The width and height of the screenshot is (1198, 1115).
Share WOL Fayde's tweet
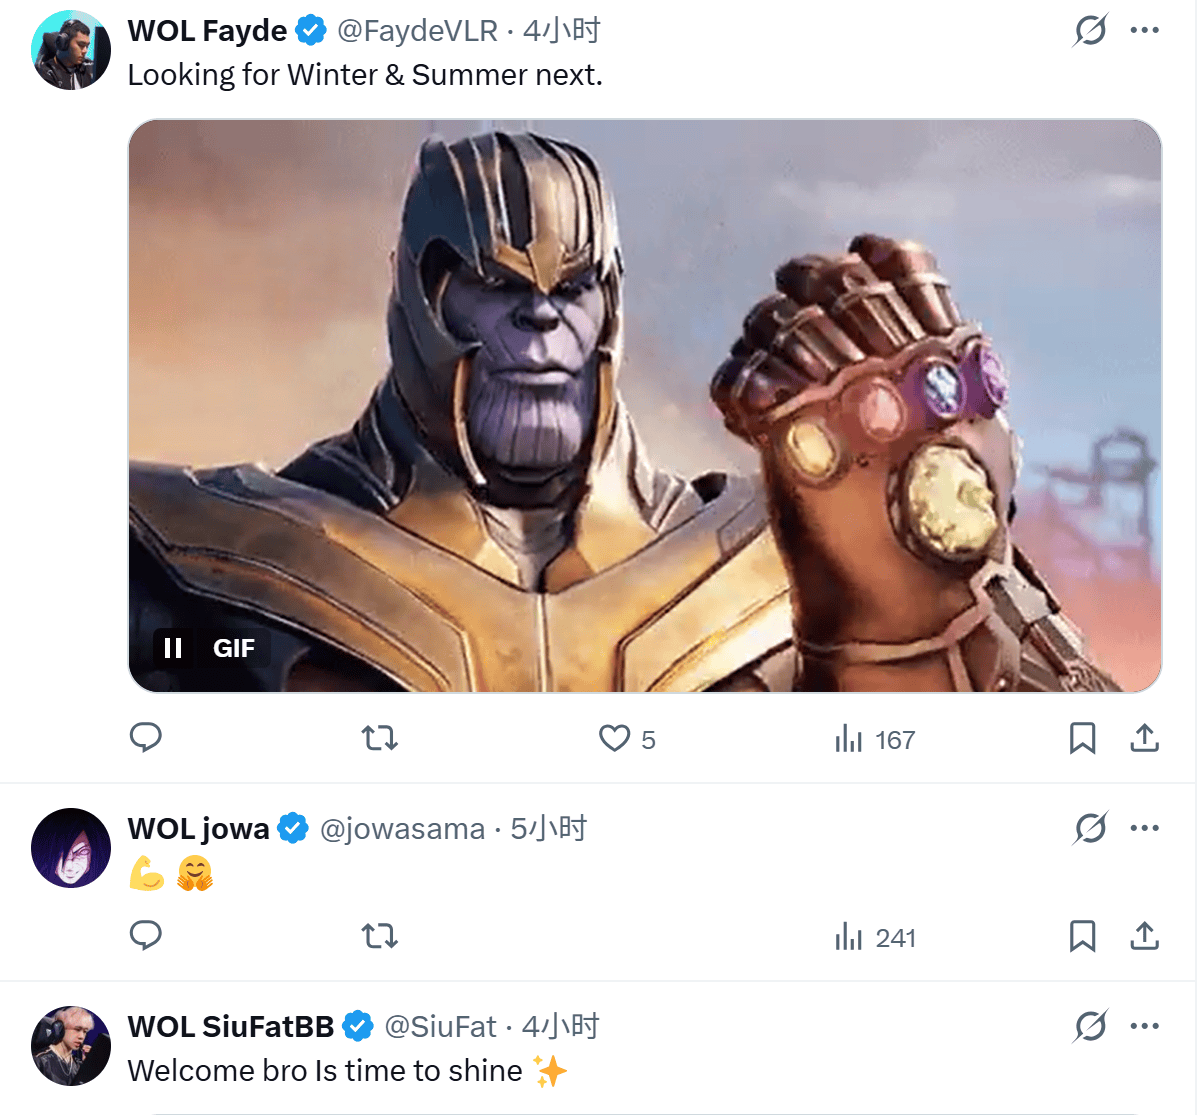click(1144, 738)
